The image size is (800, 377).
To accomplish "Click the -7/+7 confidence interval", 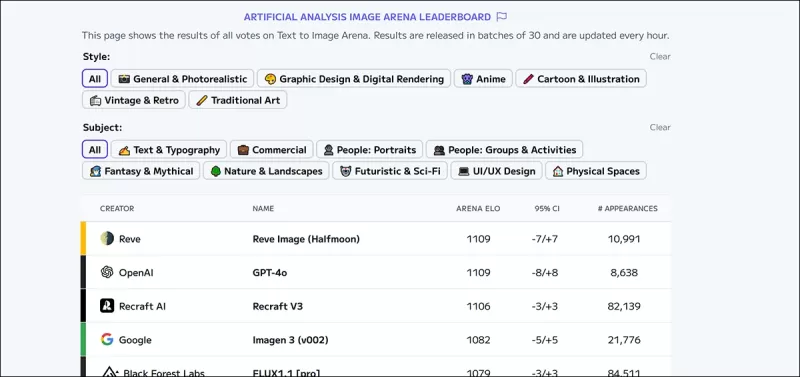I will click(545, 239).
